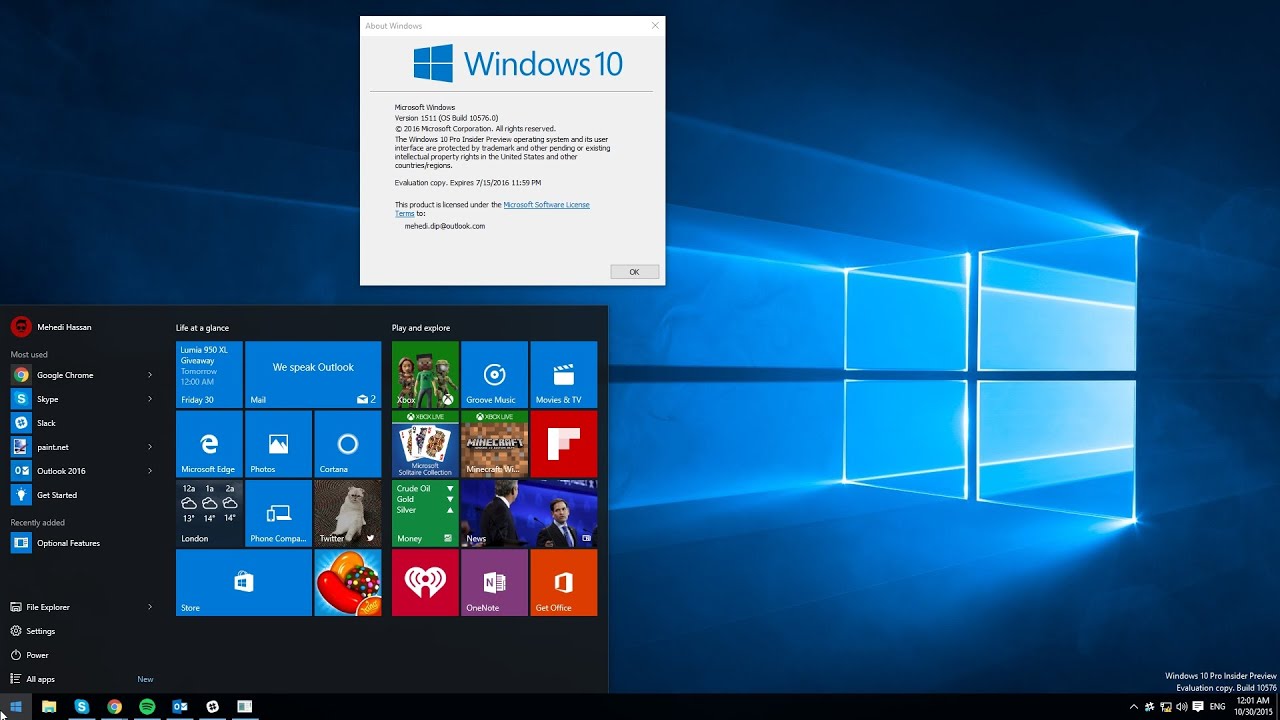Open the Mail tile
This screenshot has height=720, width=1280.
coord(313,375)
